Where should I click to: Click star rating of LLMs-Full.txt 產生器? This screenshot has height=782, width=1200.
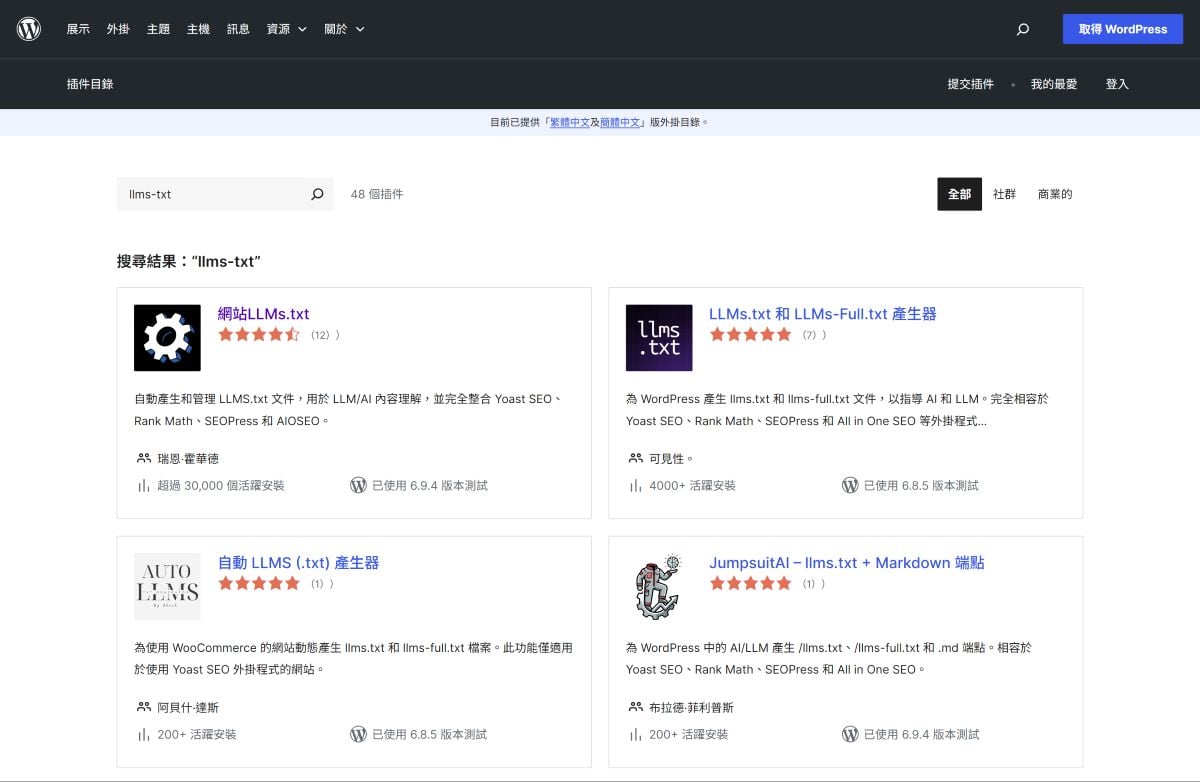click(751, 335)
